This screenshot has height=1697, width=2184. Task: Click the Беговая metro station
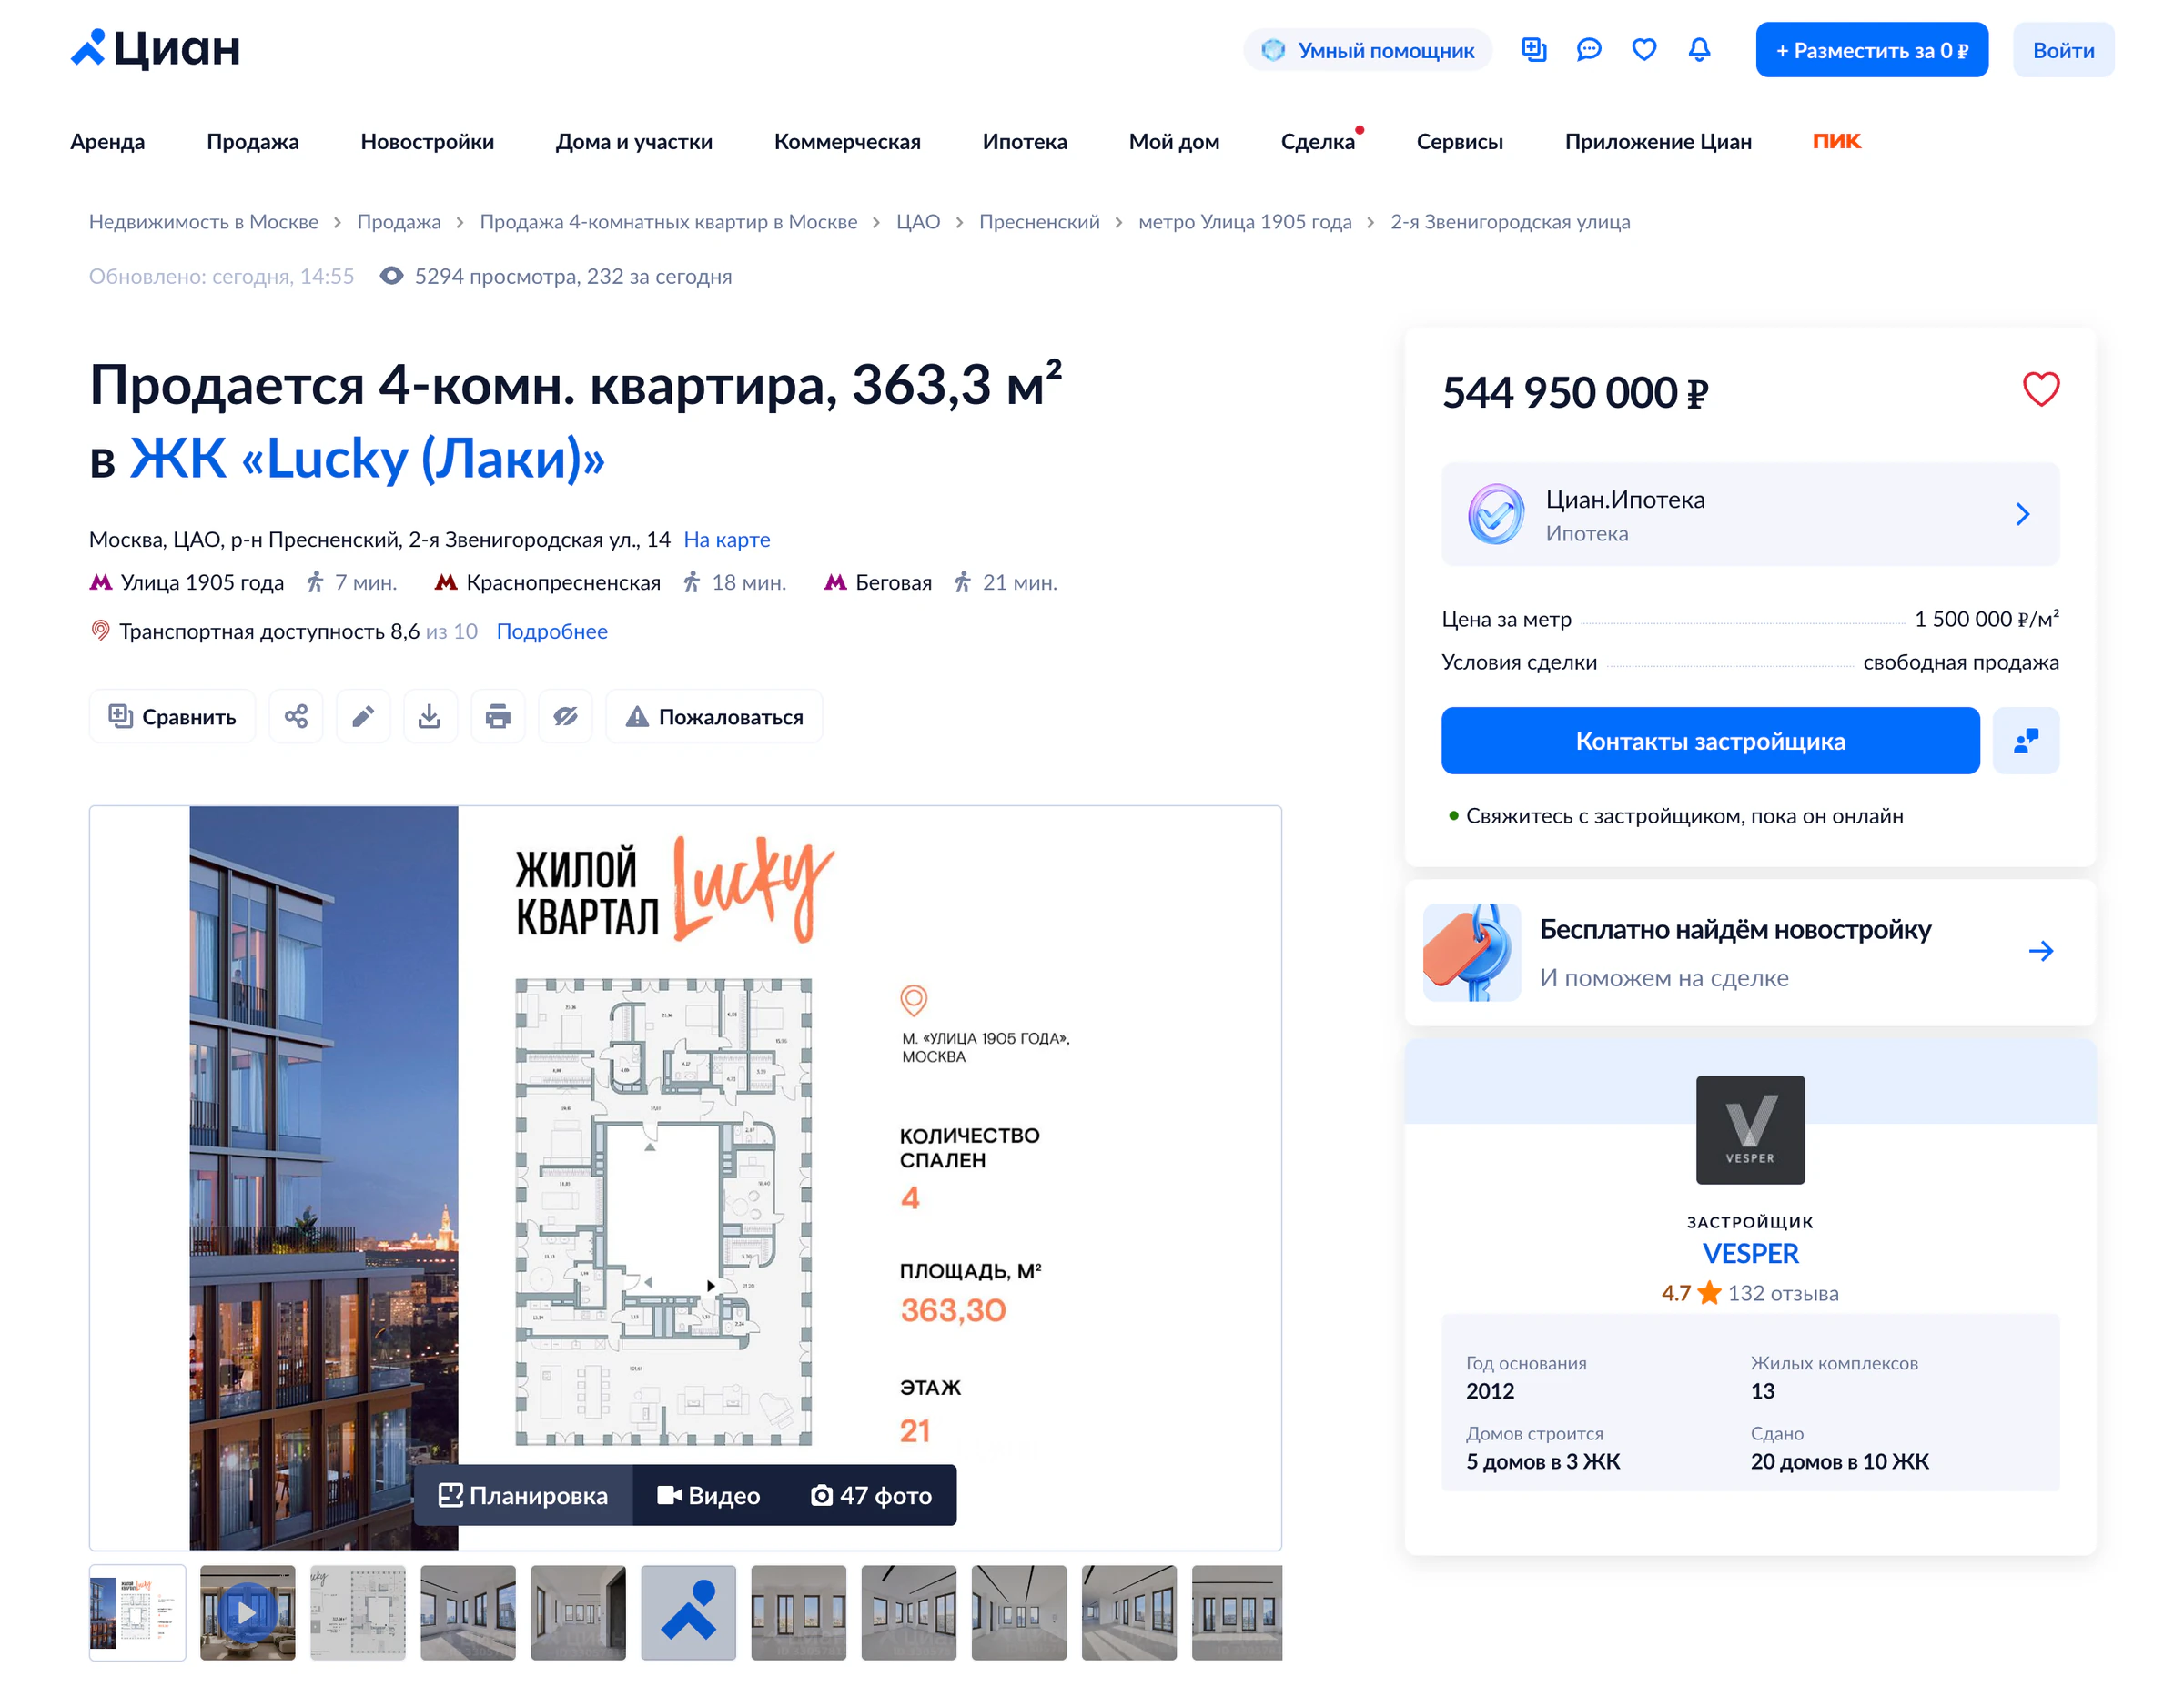893,583
